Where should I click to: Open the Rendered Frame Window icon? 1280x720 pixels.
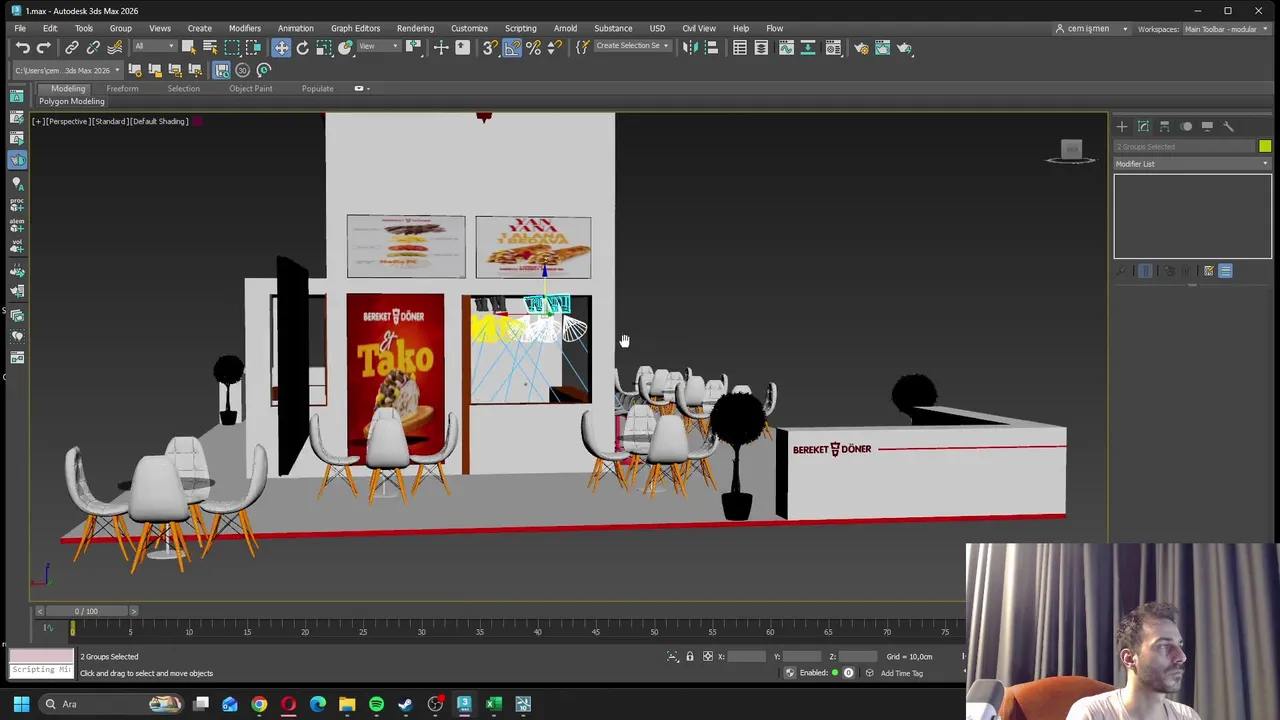point(882,47)
